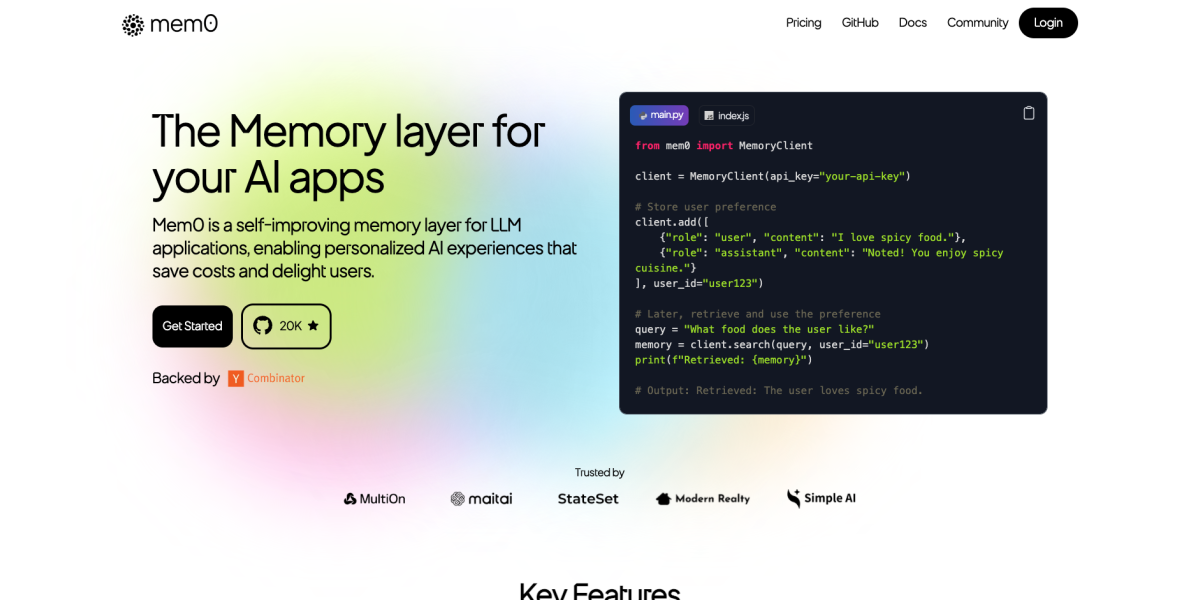
Task: Click the star icon beside 20K
Action: tap(313, 326)
